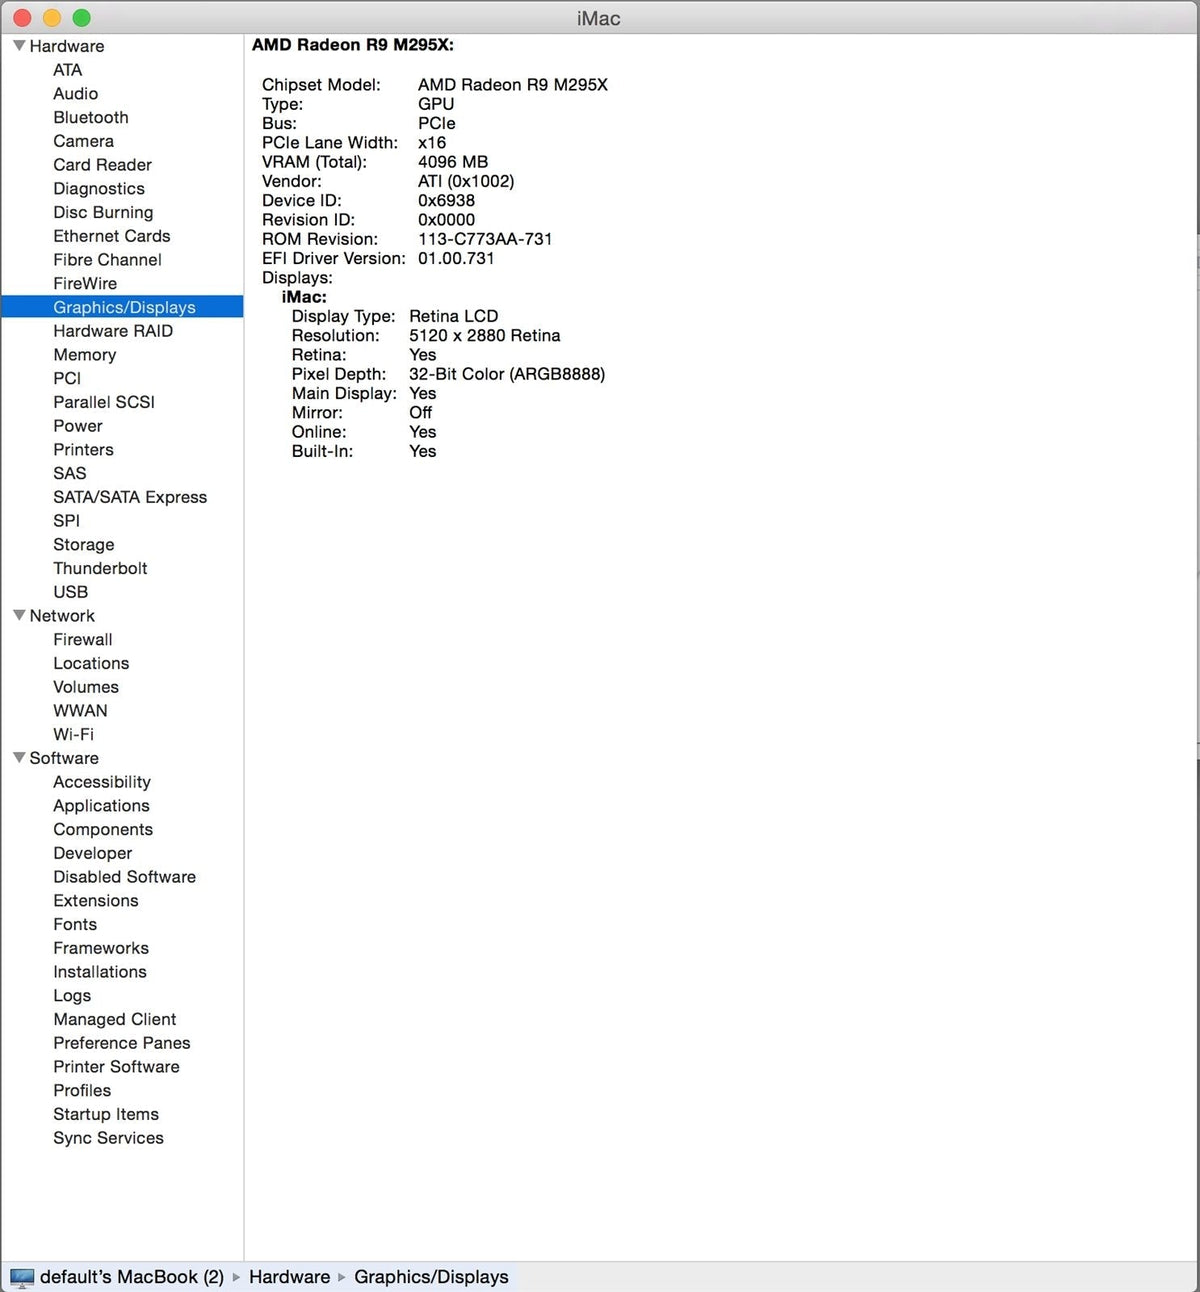Collapse the Network section triangle
The image size is (1200, 1292).
[x=19, y=615]
